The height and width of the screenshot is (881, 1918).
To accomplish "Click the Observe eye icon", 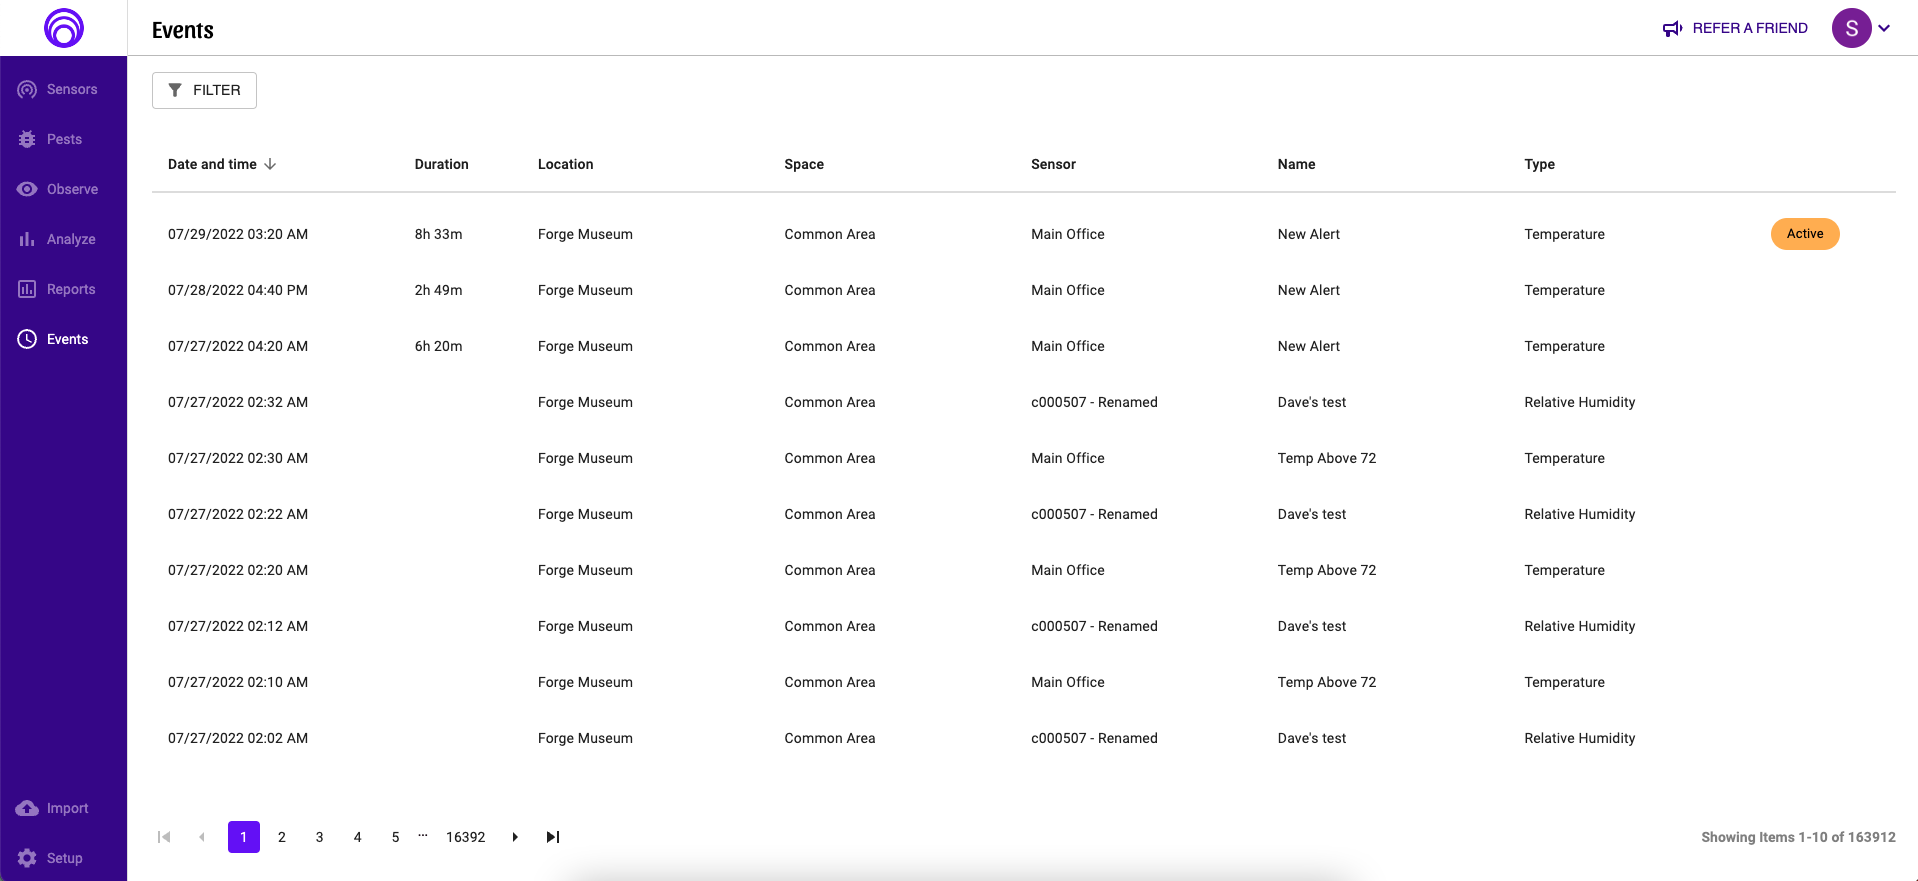I will click(x=27, y=189).
